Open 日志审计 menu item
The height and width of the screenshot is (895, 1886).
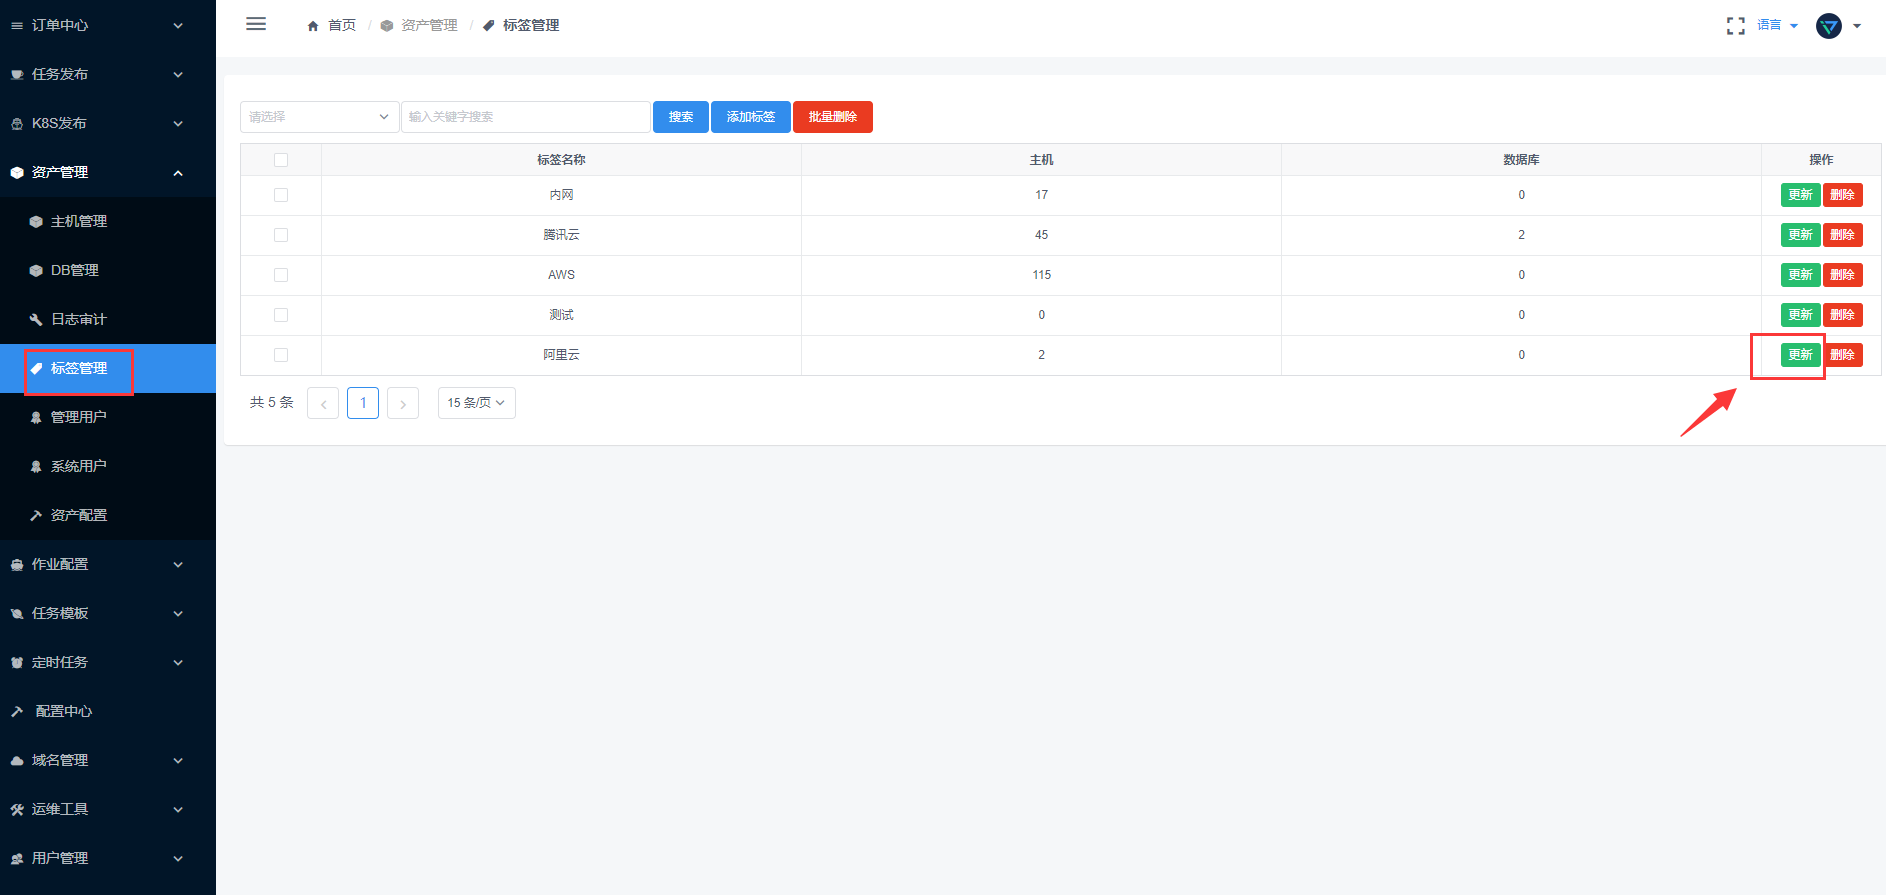tap(108, 320)
